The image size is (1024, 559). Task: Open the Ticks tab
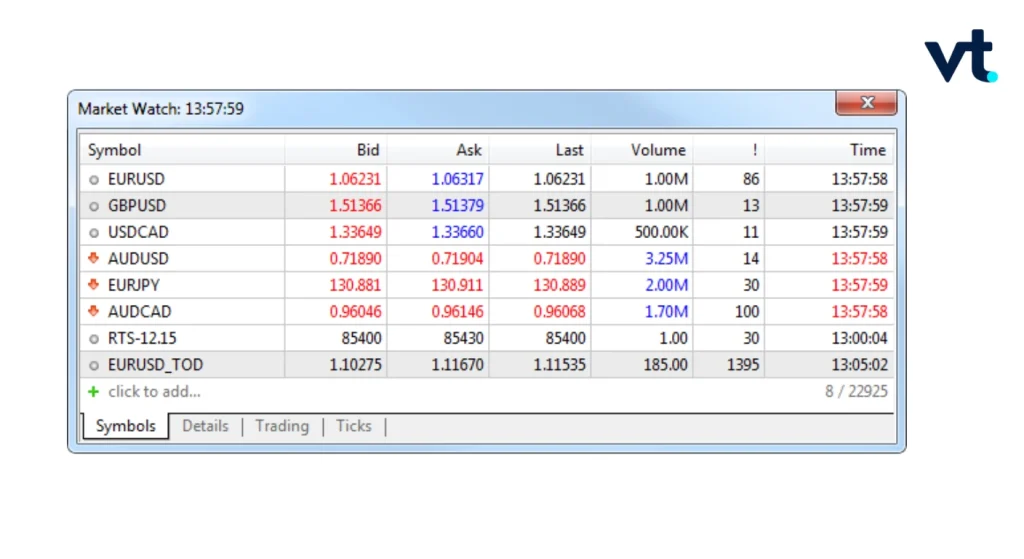click(x=353, y=426)
